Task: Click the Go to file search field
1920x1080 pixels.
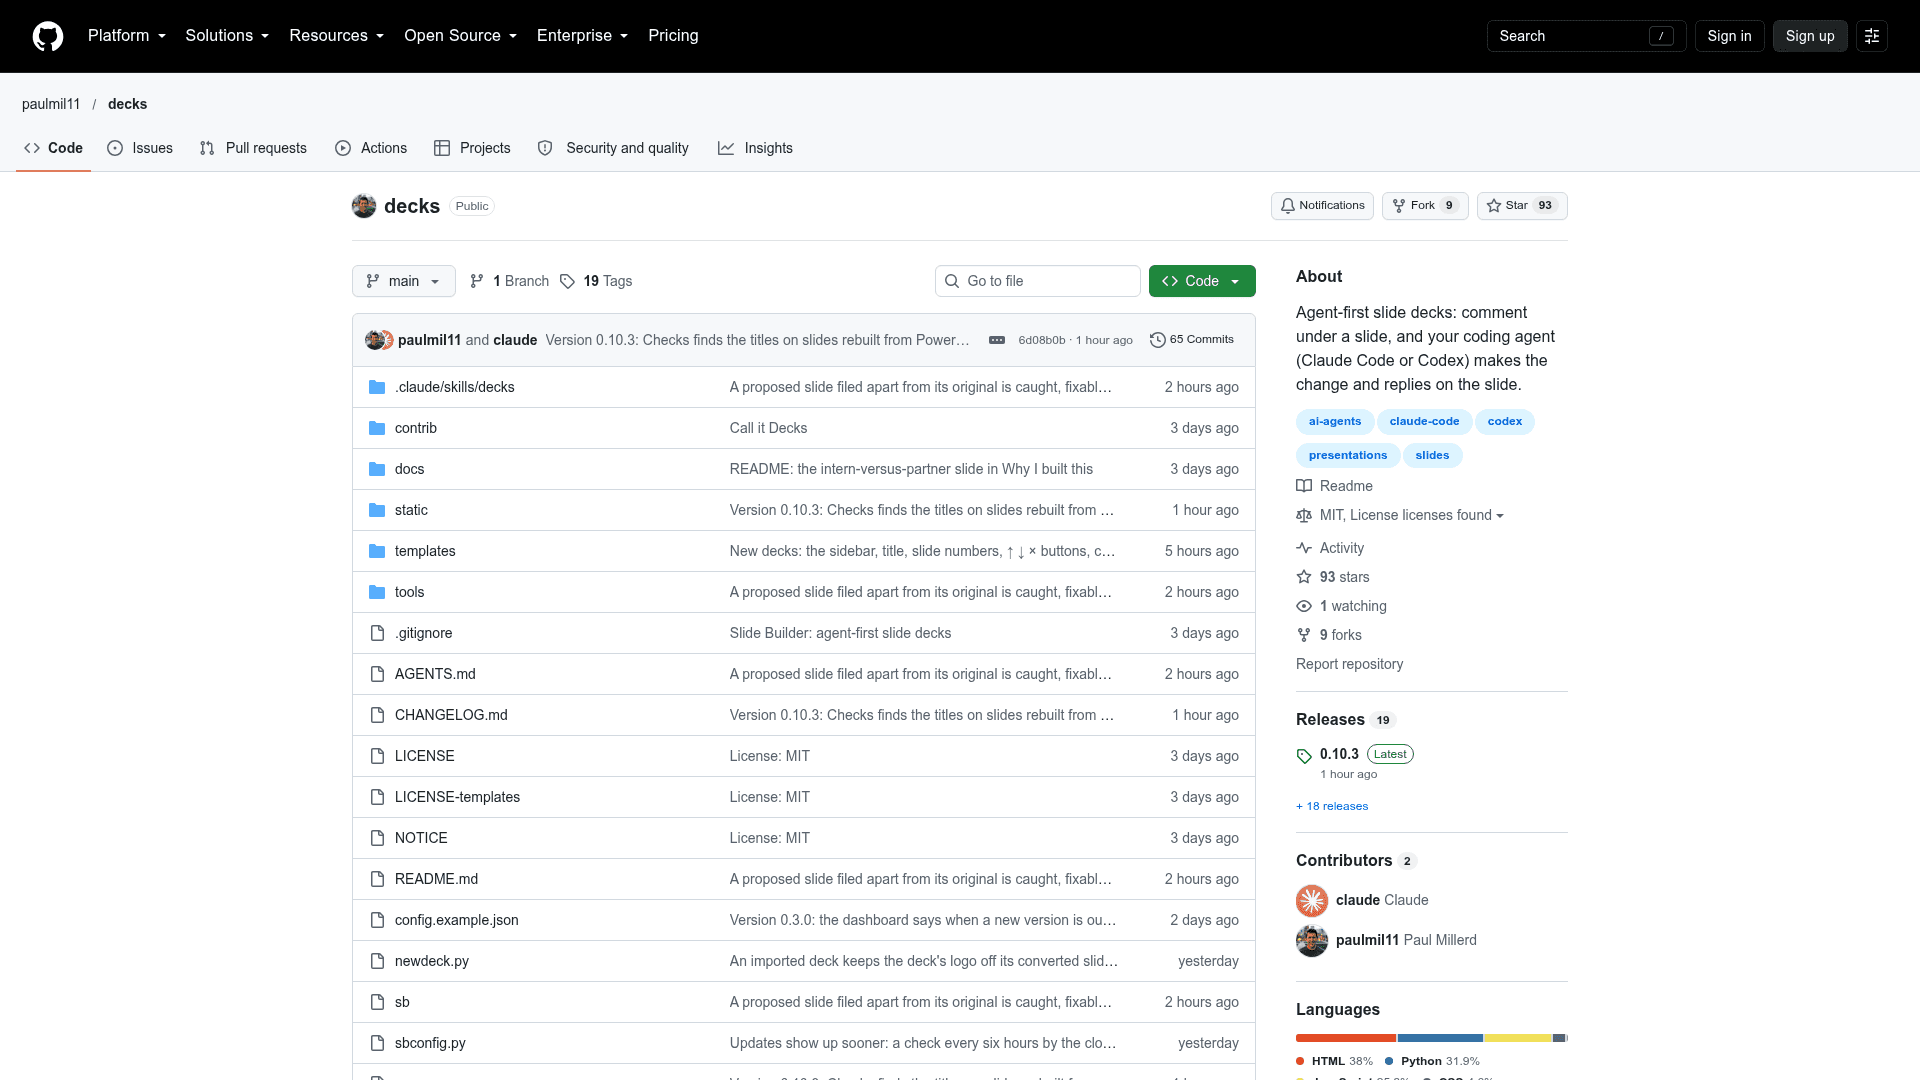Action: [1038, 281]
